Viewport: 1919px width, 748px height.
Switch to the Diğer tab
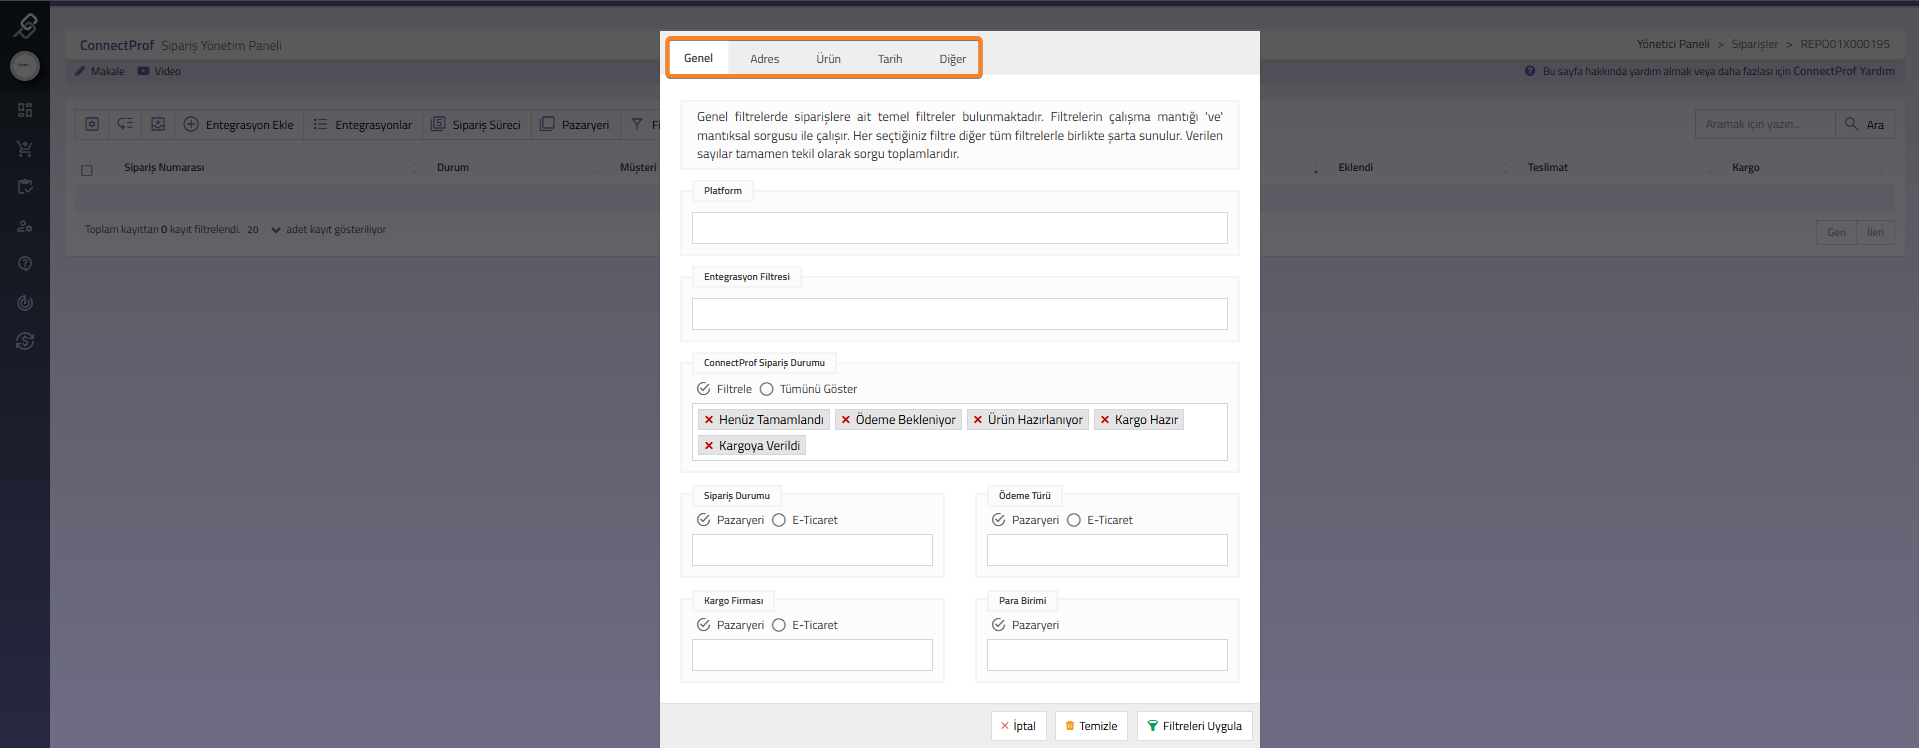click(952, 59)
